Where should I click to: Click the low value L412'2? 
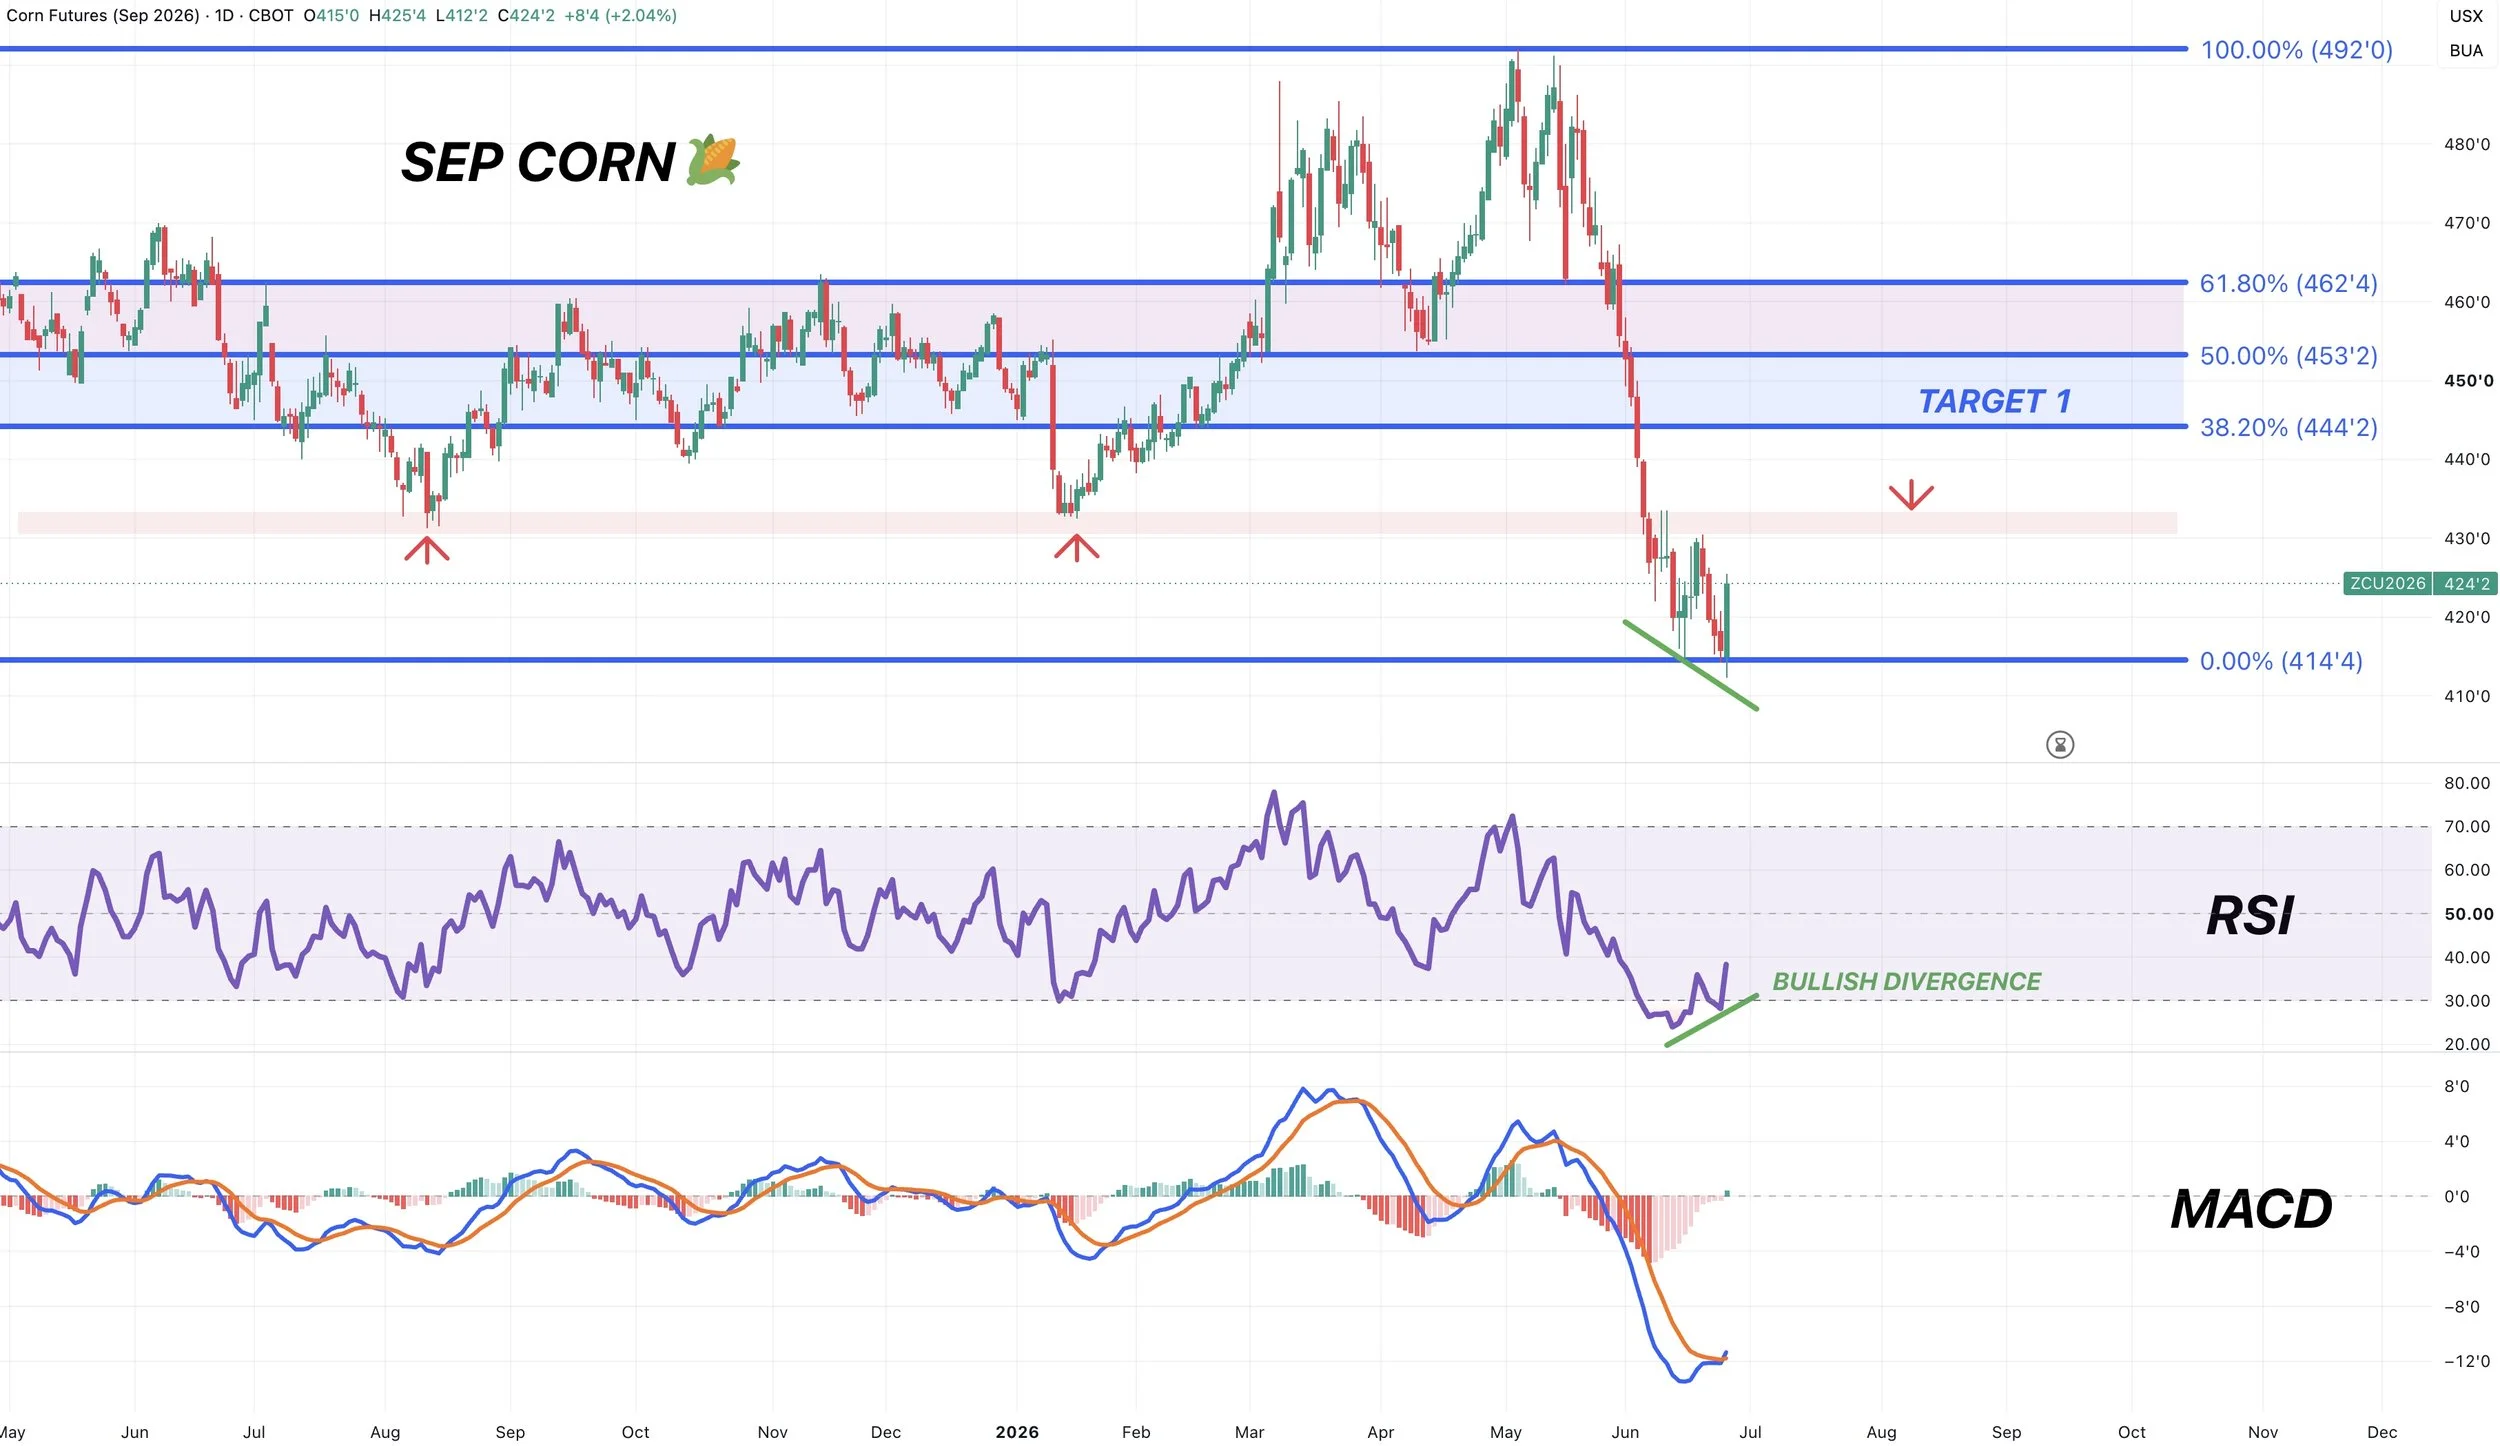[x=462, y=16]
